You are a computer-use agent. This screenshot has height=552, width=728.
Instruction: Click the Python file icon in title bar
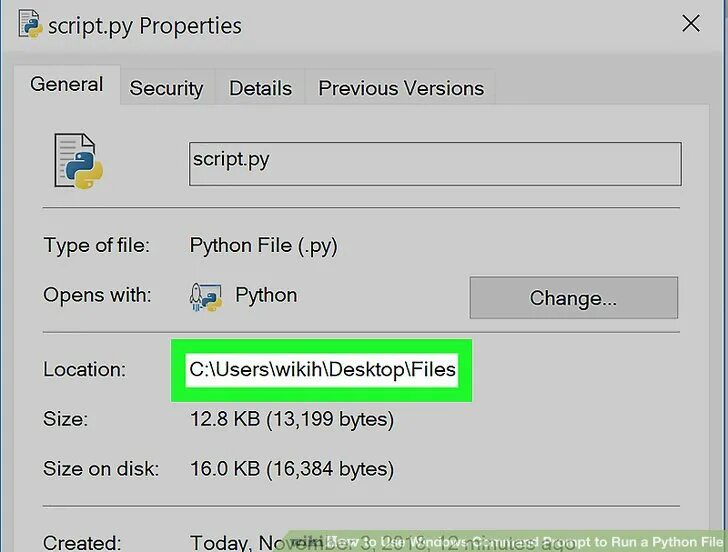[x=30, y=24]
